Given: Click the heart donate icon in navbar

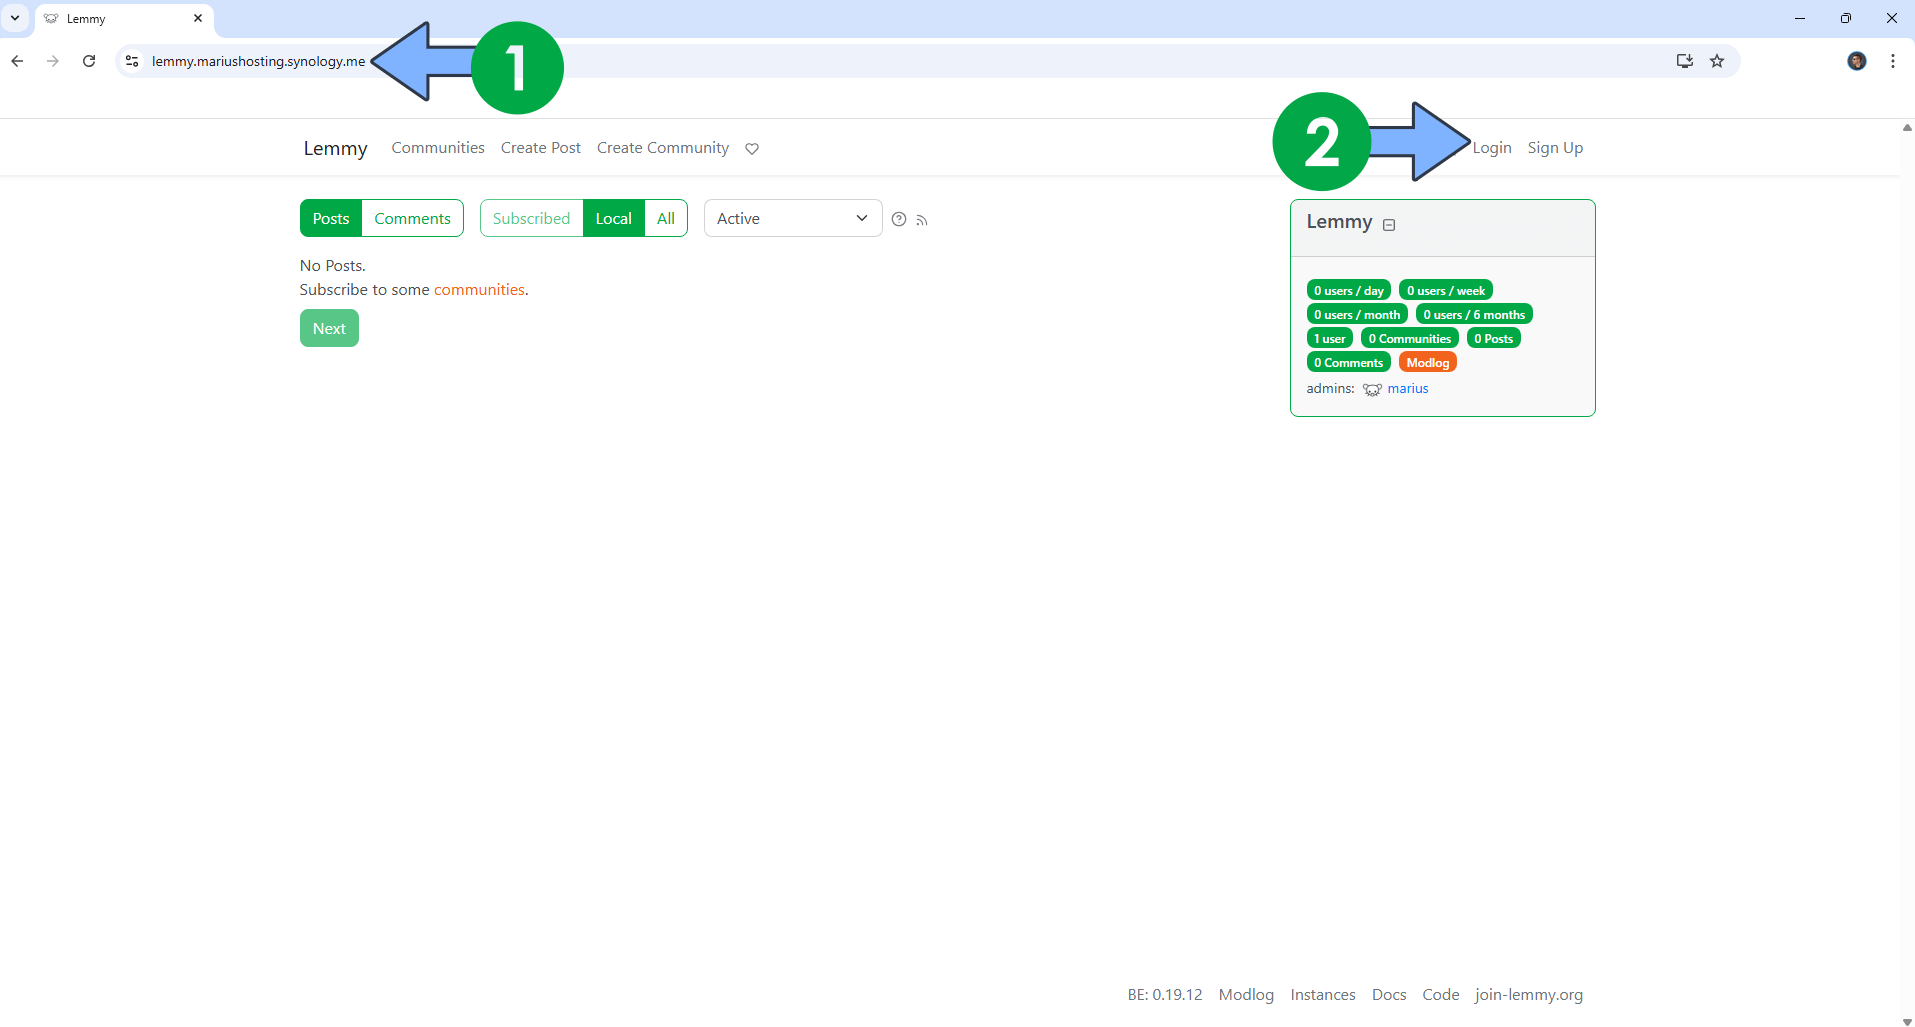Looking at the screenshot, I should 752,149.
